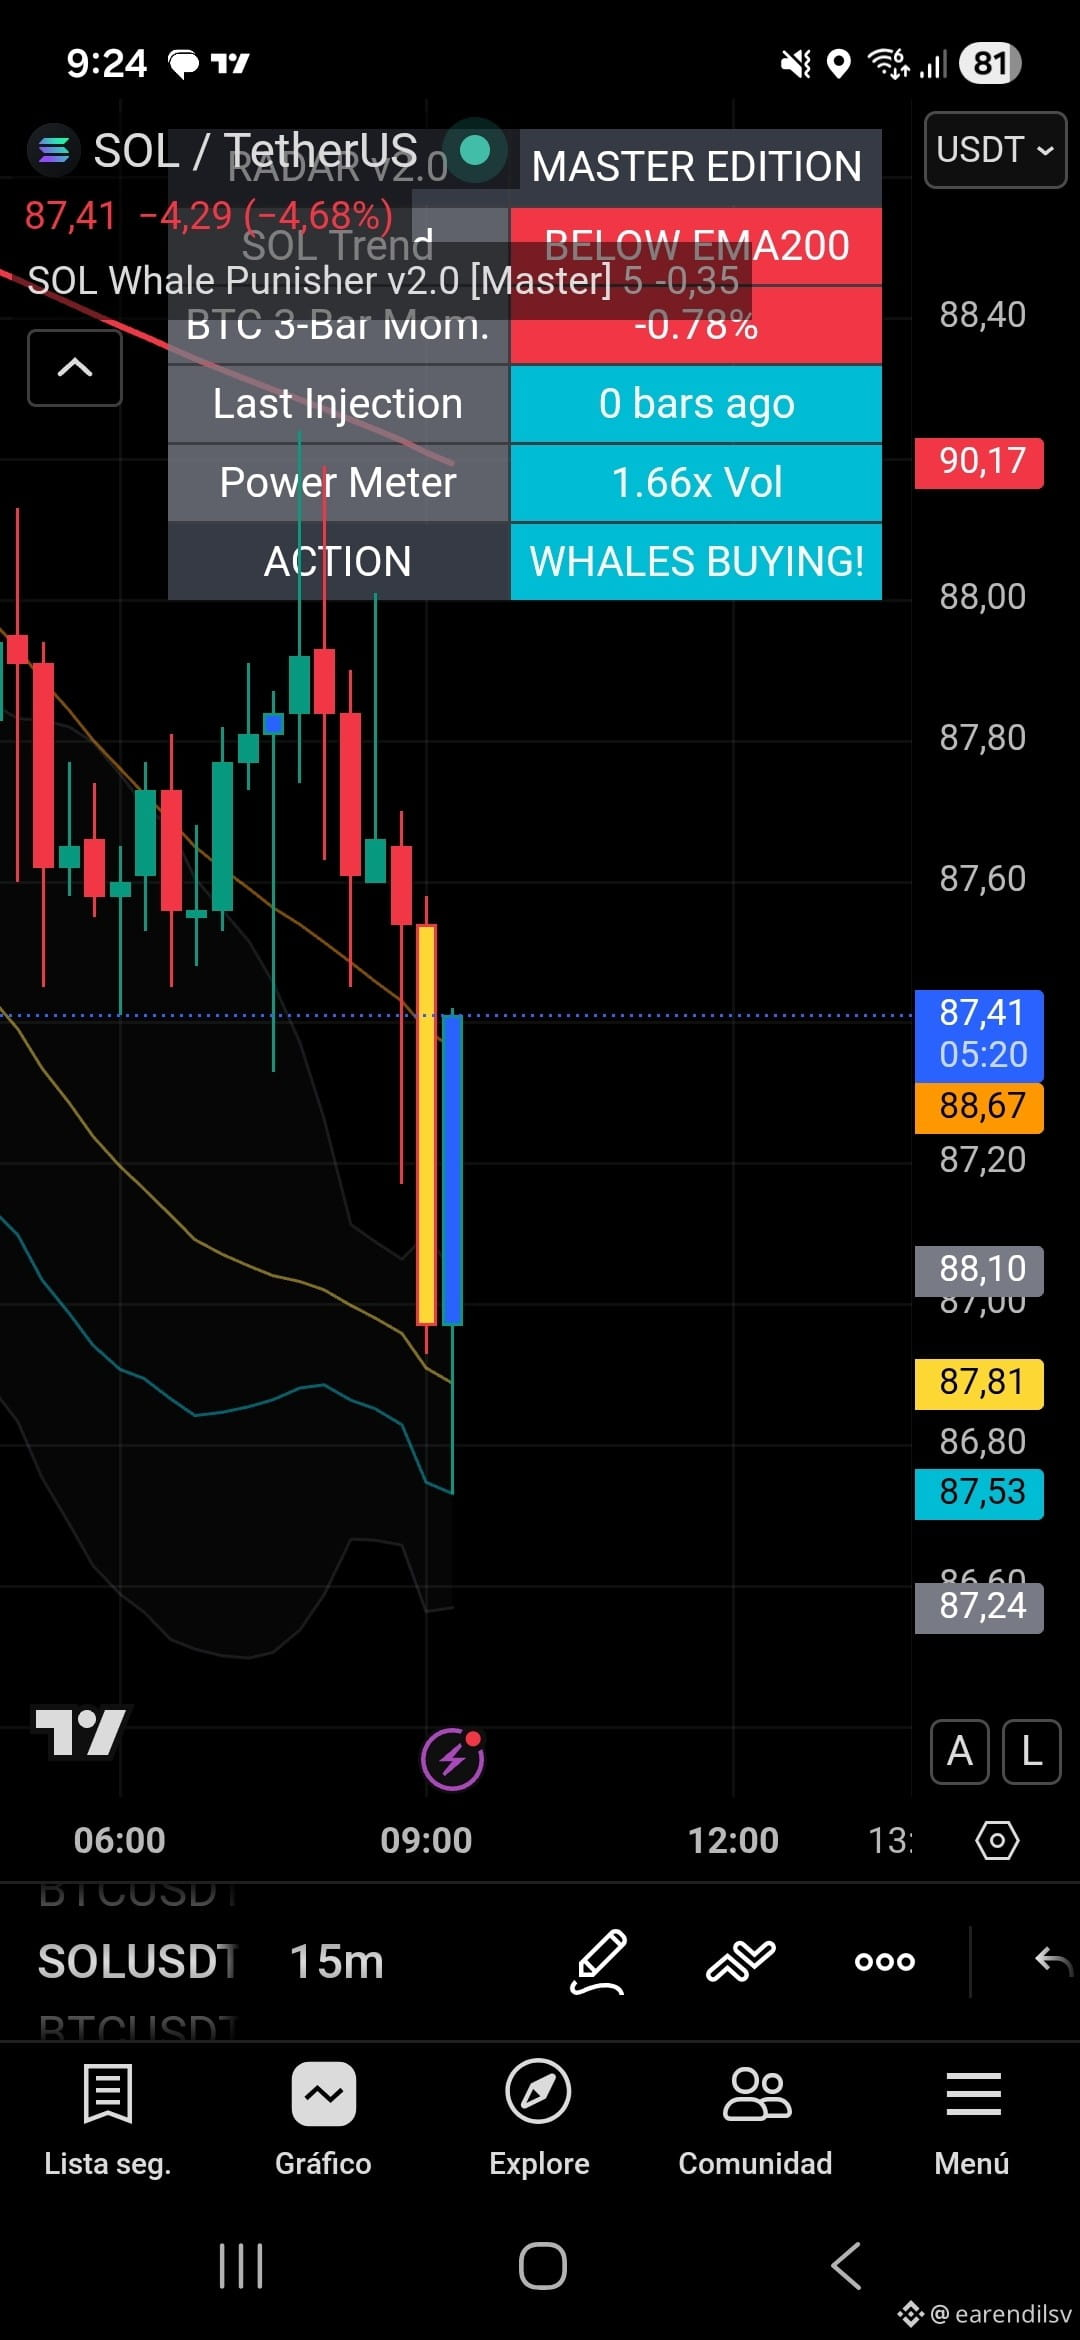
Task: Toggle auto scale with the A button
Action: [960, 1752]
